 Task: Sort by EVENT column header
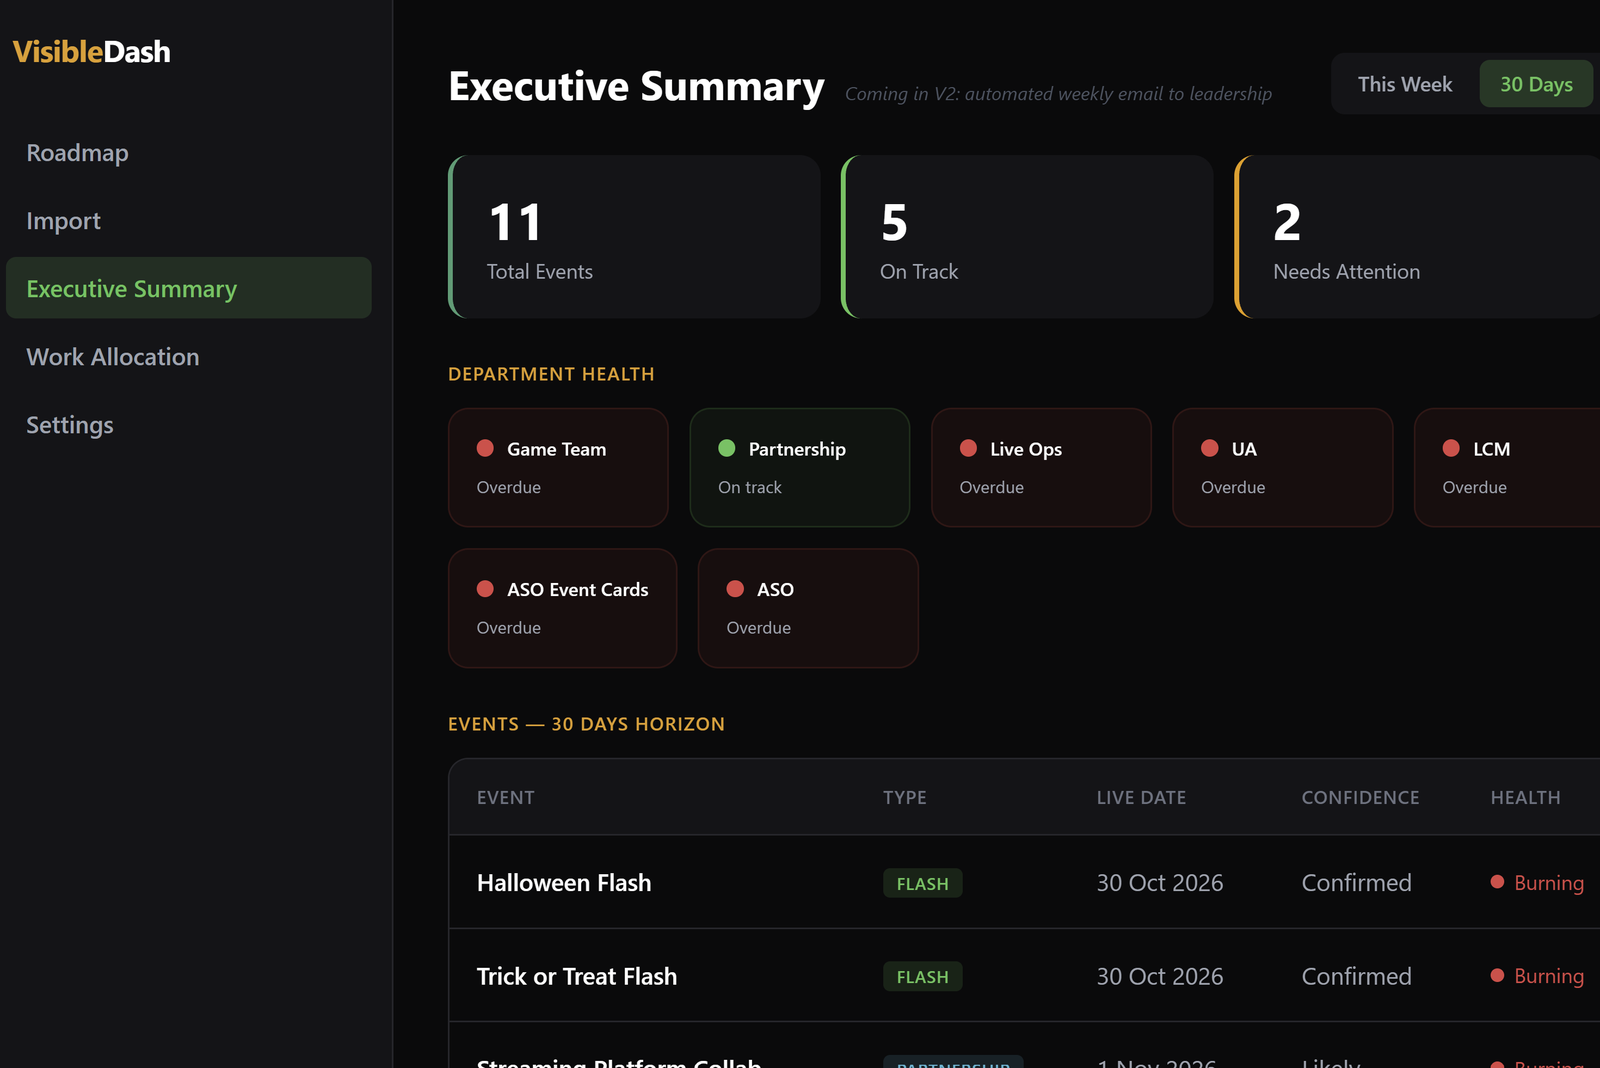(506, 798)
